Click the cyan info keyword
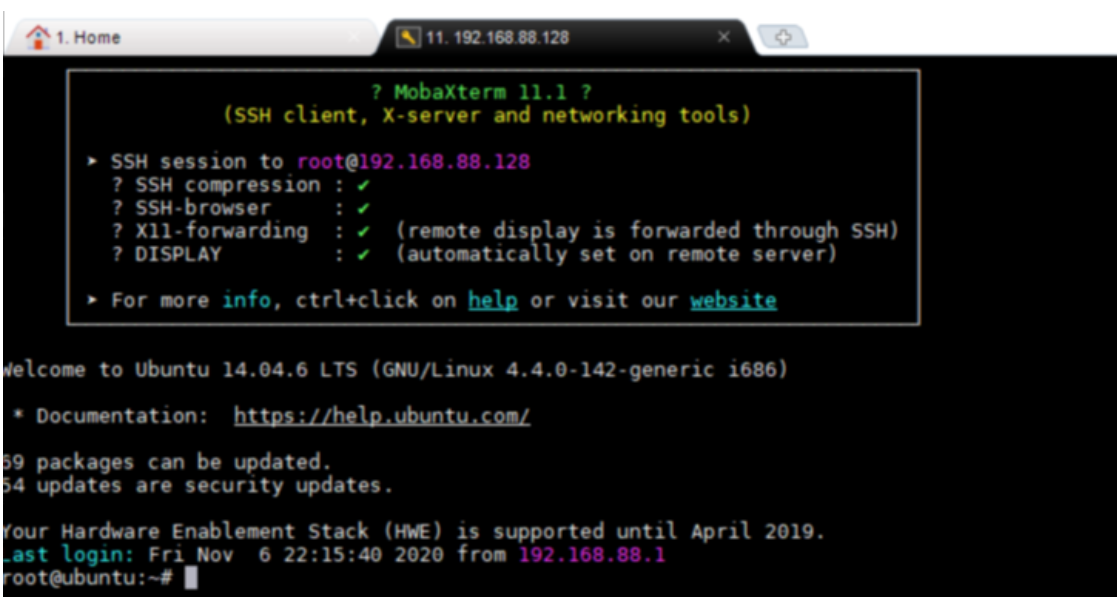 [246, 300]
